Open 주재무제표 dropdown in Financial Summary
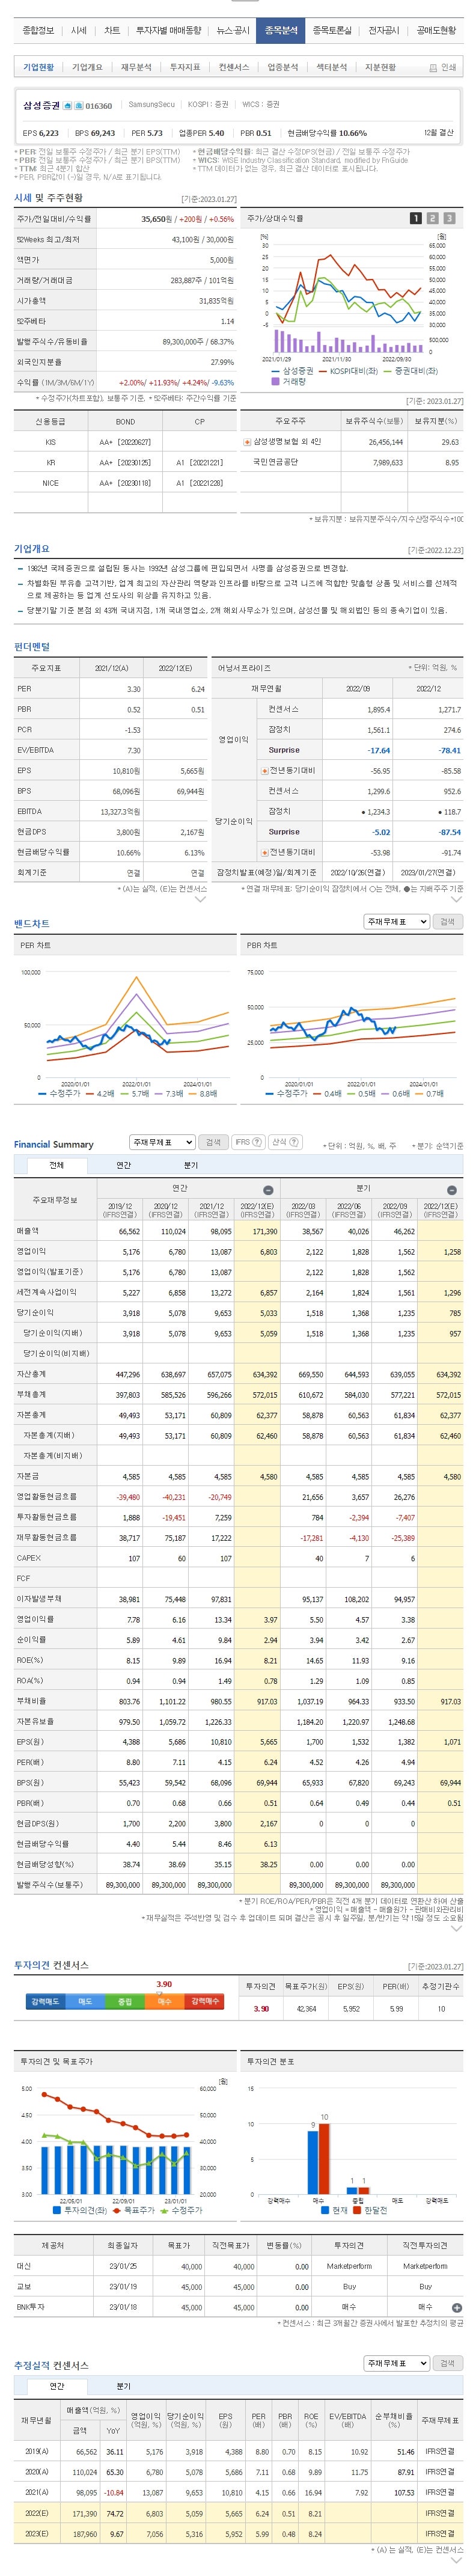Viewport: 473px width, 2576px height. tap(162, 1142)
